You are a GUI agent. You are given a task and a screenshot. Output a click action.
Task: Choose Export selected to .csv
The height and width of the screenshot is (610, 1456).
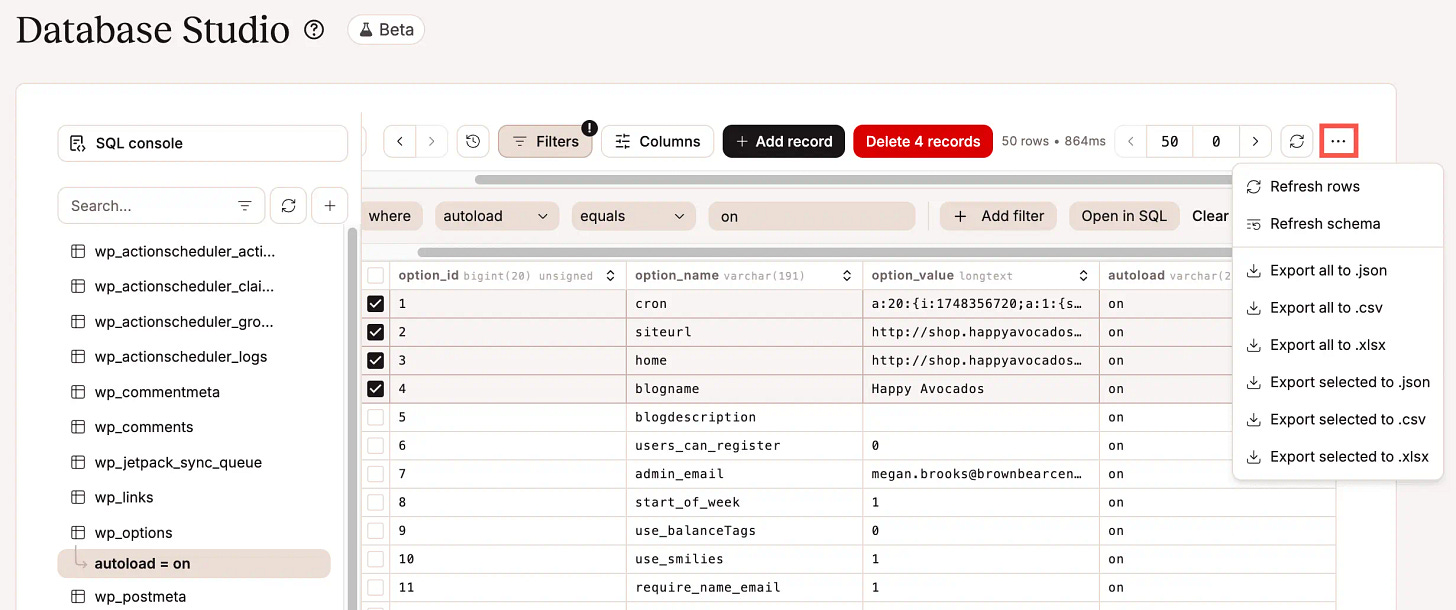[x=1337, y=419]
